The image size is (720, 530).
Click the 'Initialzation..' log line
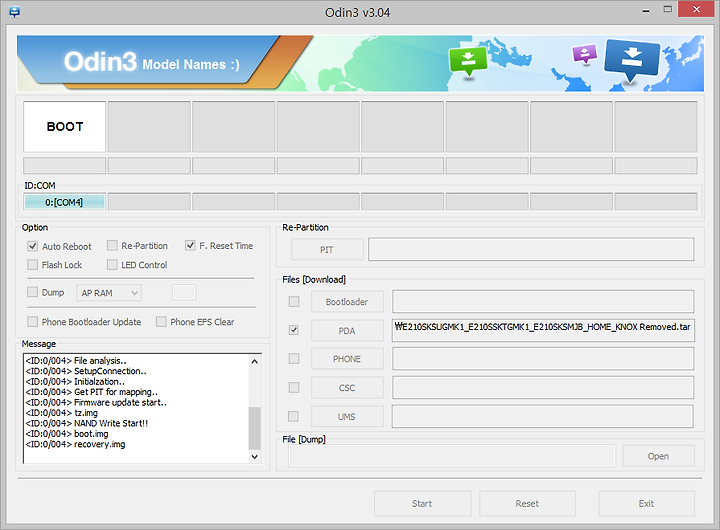tap(75, 382)
